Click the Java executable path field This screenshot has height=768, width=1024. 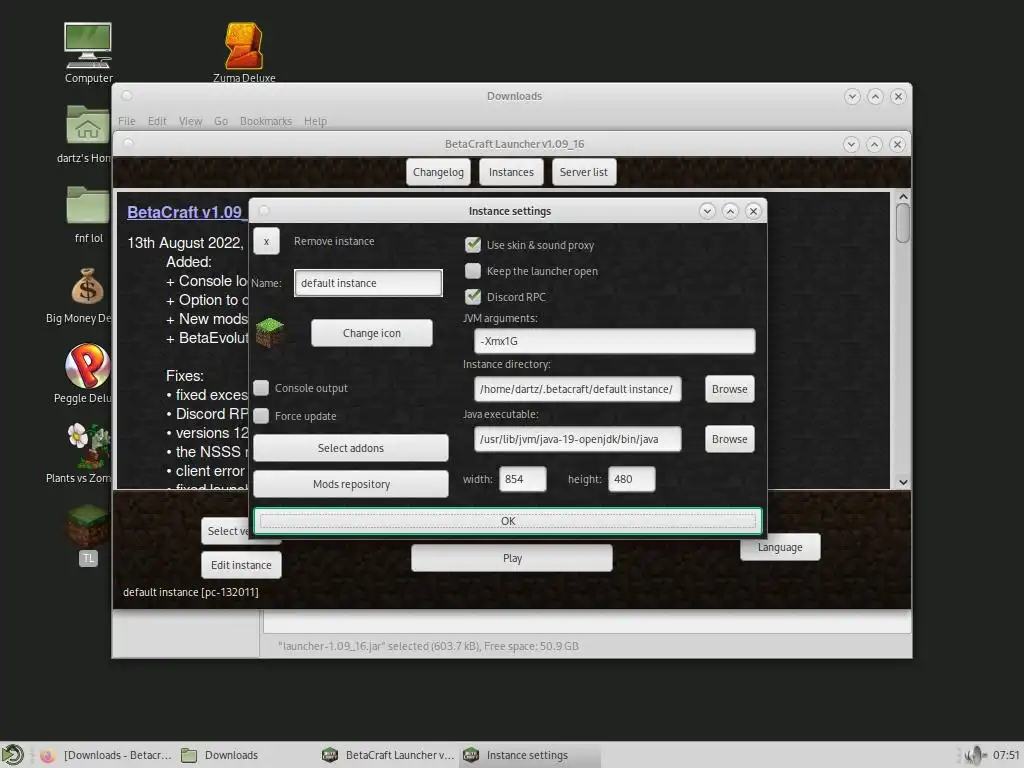point(578,439)
